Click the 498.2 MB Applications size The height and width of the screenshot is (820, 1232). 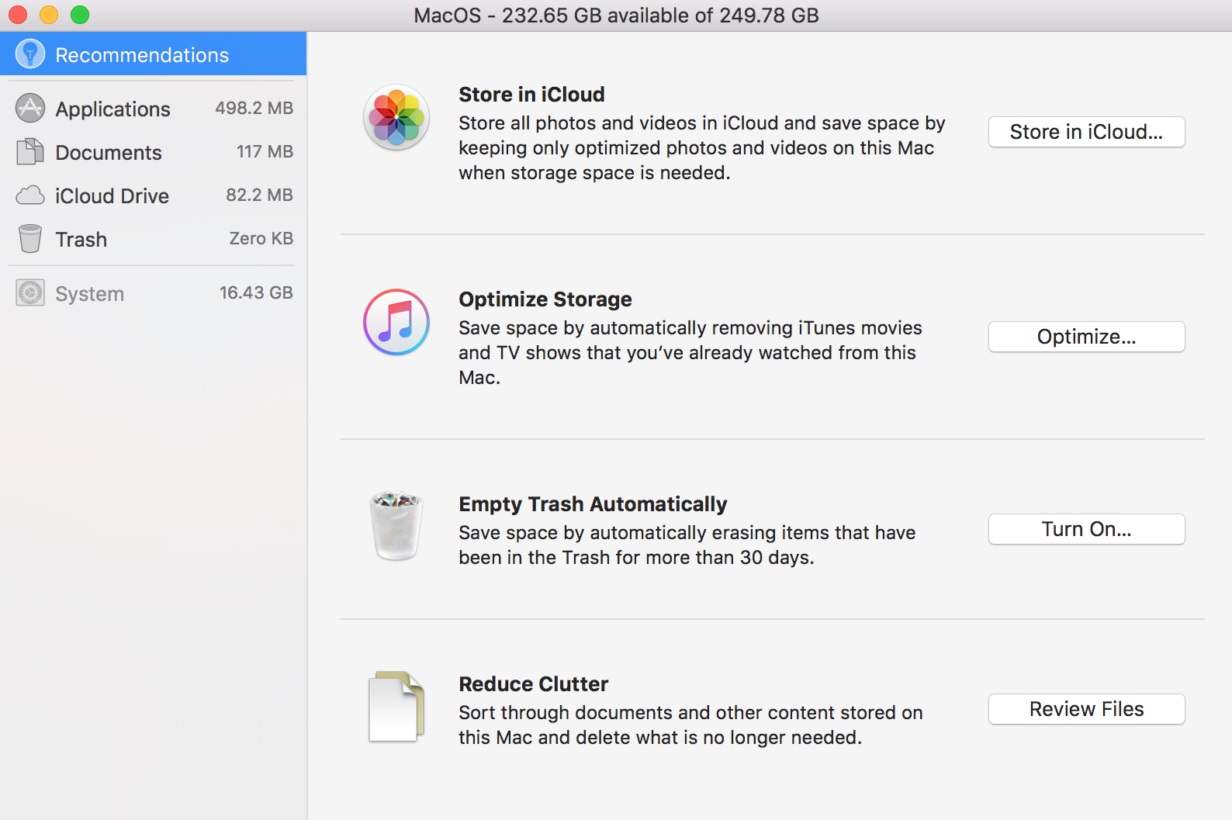point(254,108)
